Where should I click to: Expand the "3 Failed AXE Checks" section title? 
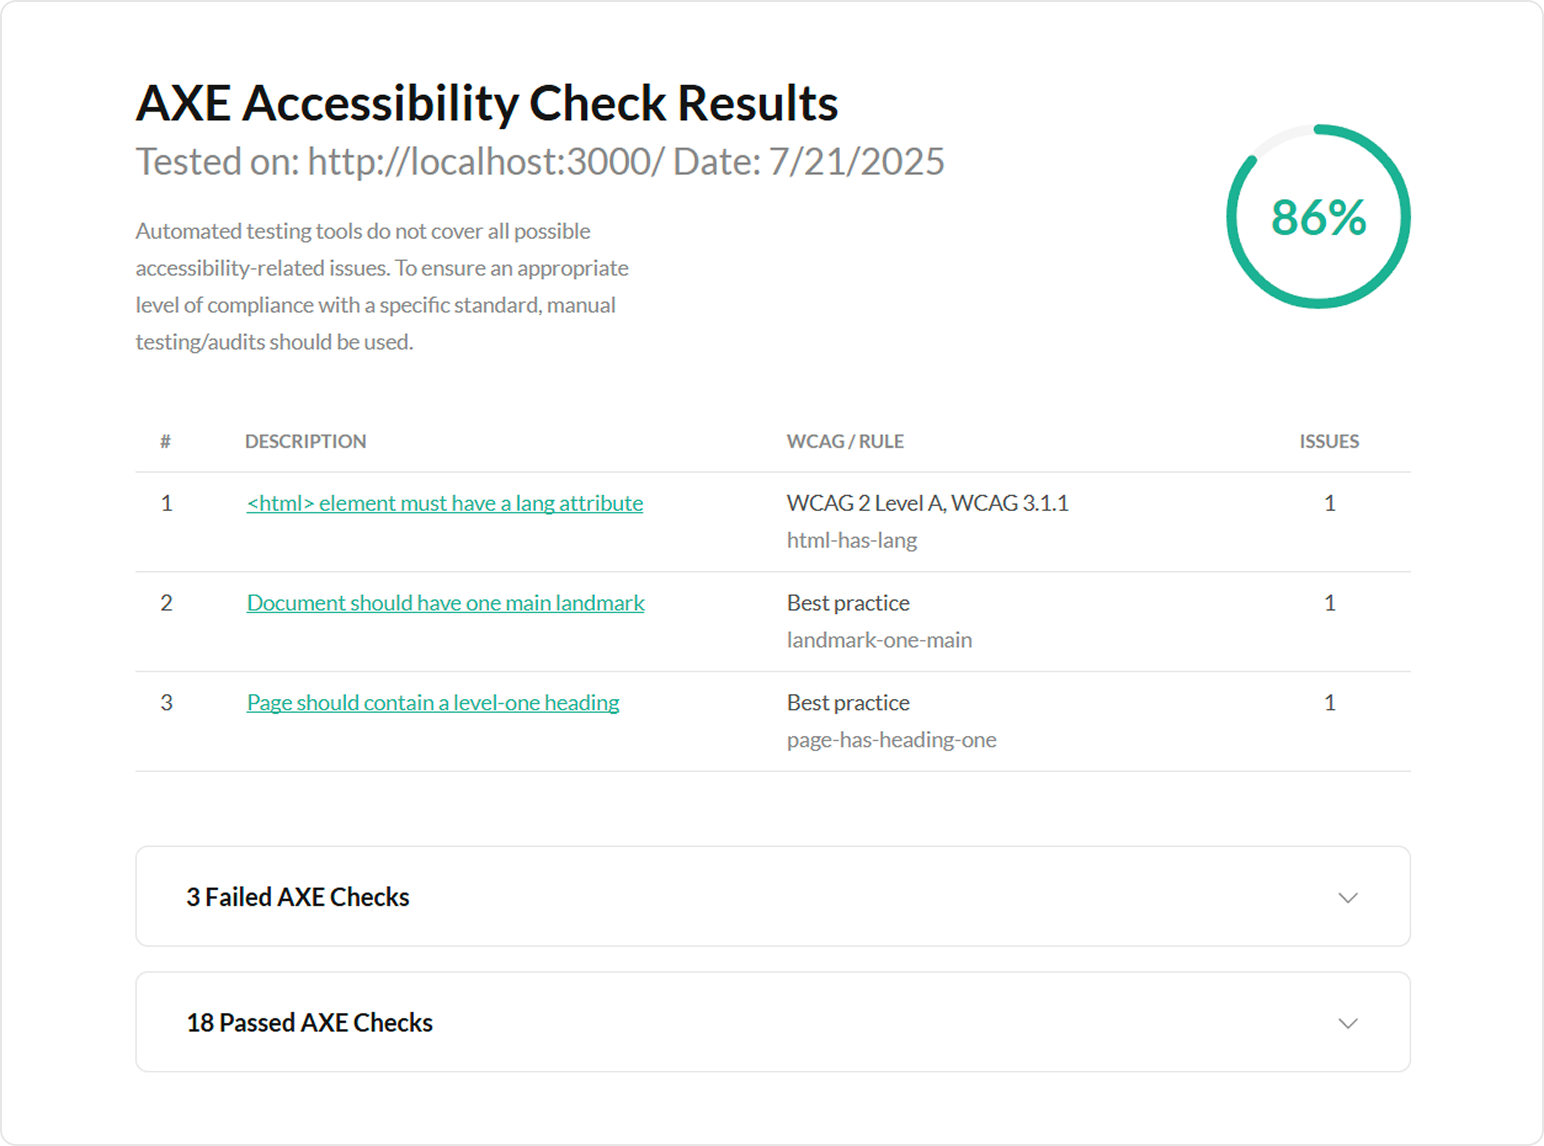click(x=298, y=897)
